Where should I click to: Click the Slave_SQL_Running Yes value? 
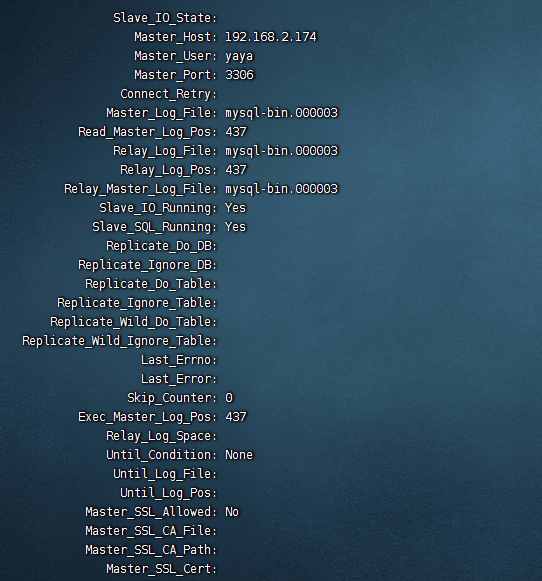[x=235, y=227]
